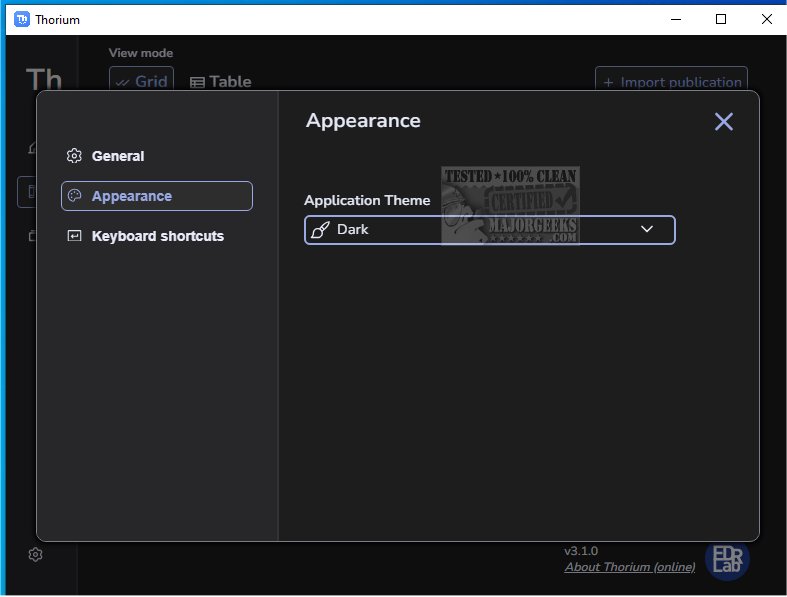Open the About Thorium (online) link
Viewport: 787px width, 597px height.
click(x=630, y=567)
